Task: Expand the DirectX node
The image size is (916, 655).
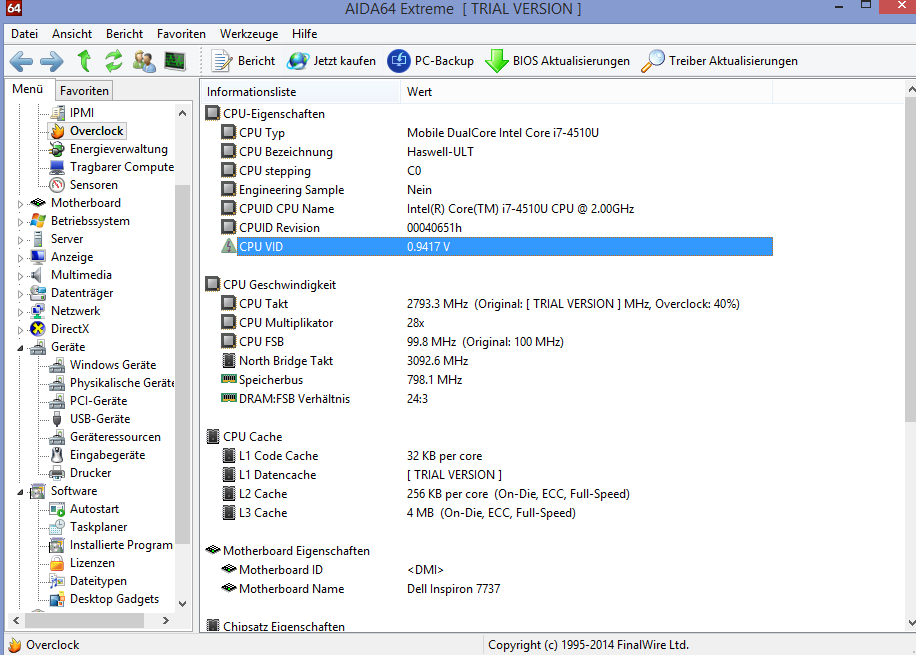Action: point(20,330)
